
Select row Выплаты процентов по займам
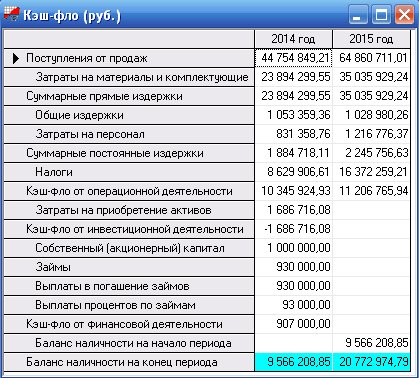point(129,305)
